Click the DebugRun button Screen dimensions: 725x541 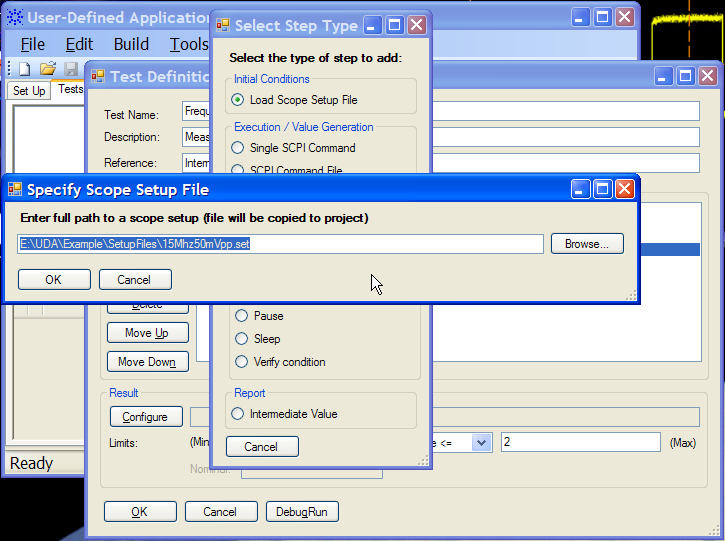click(302, 512)
